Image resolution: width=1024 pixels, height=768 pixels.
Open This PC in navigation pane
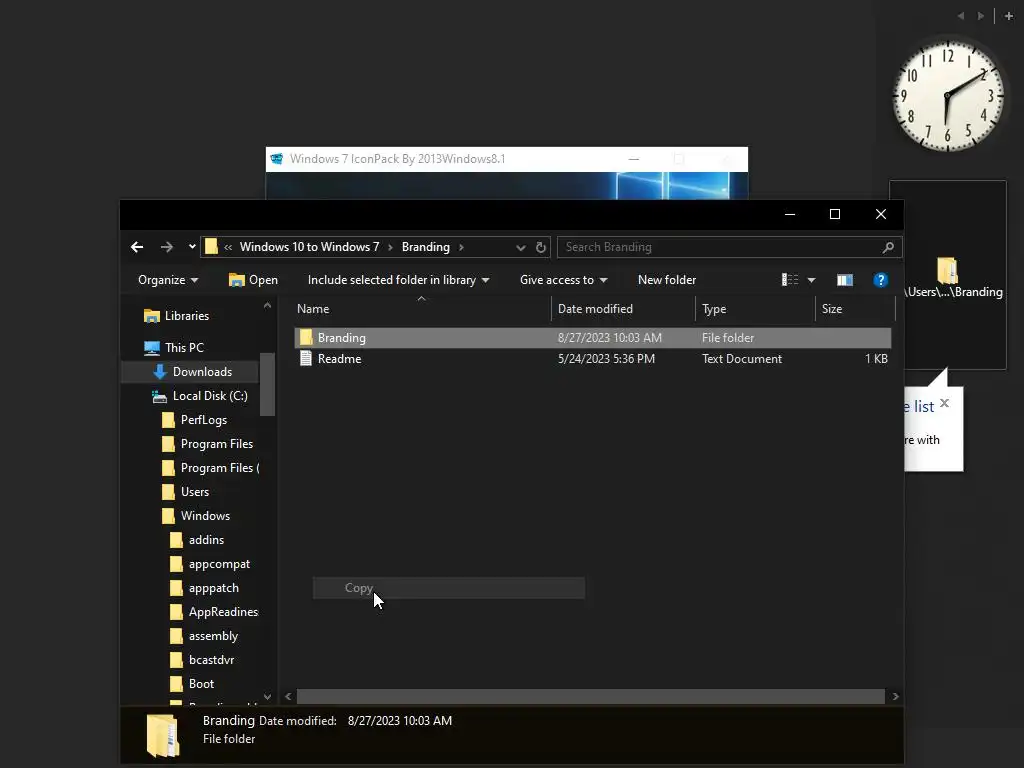pyautogui.click(x=174, y=347)
